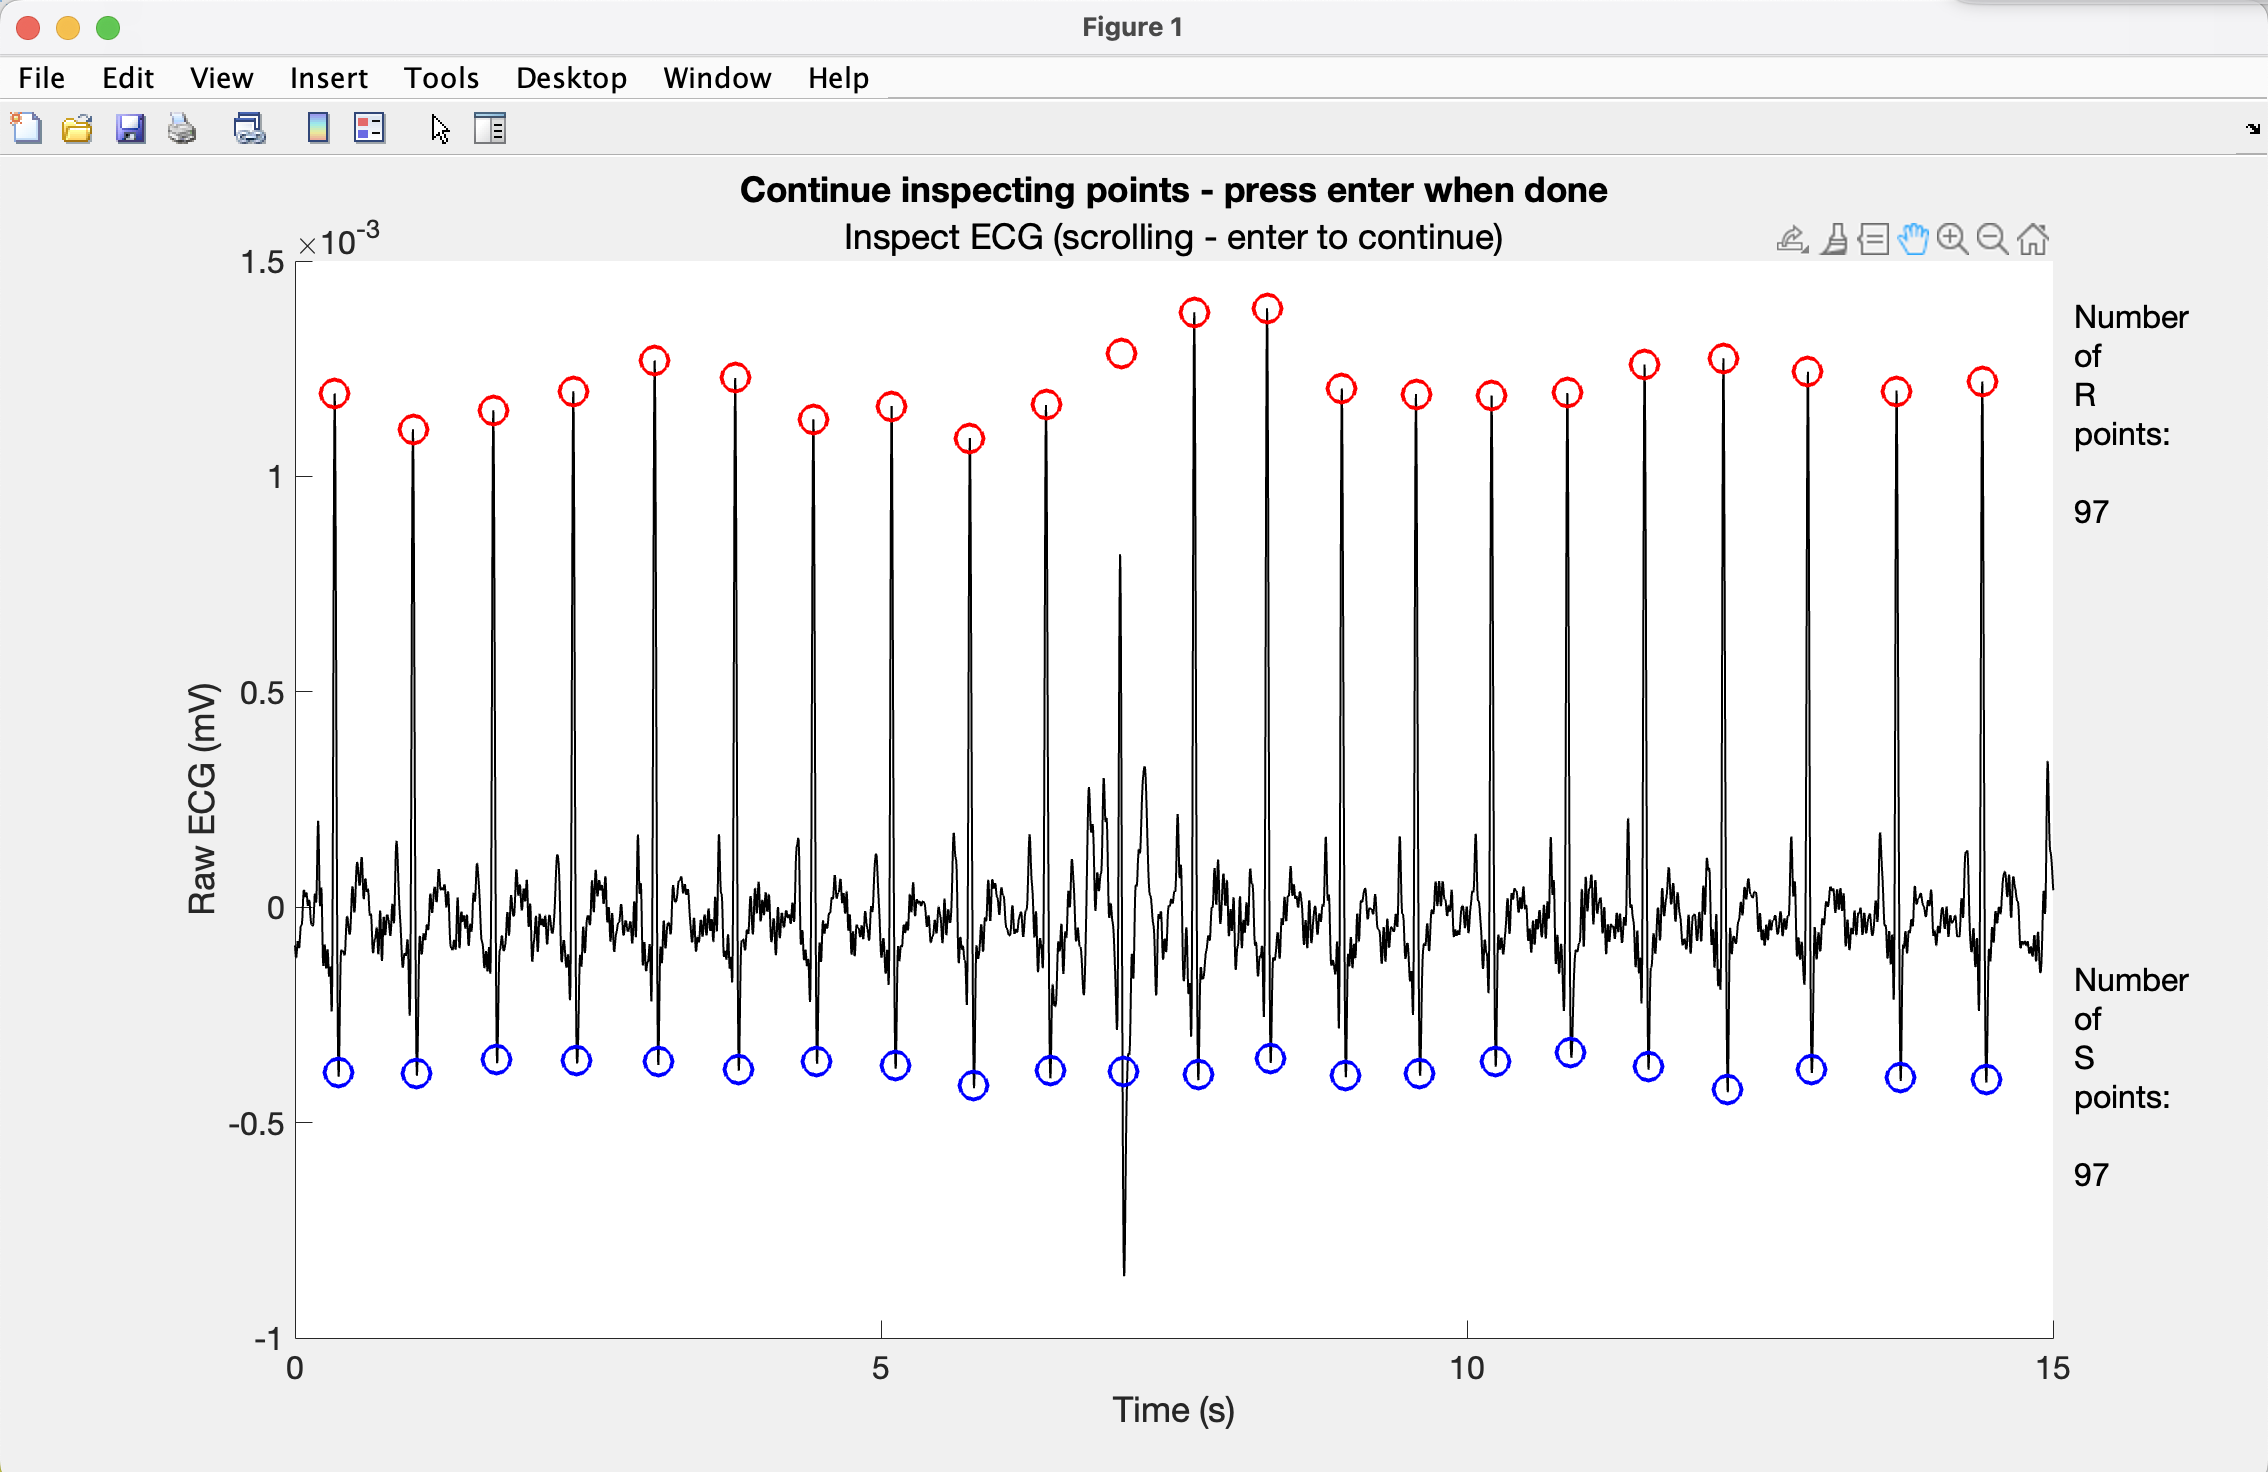Click the highest red R-peak marker

coord(1267,309)
